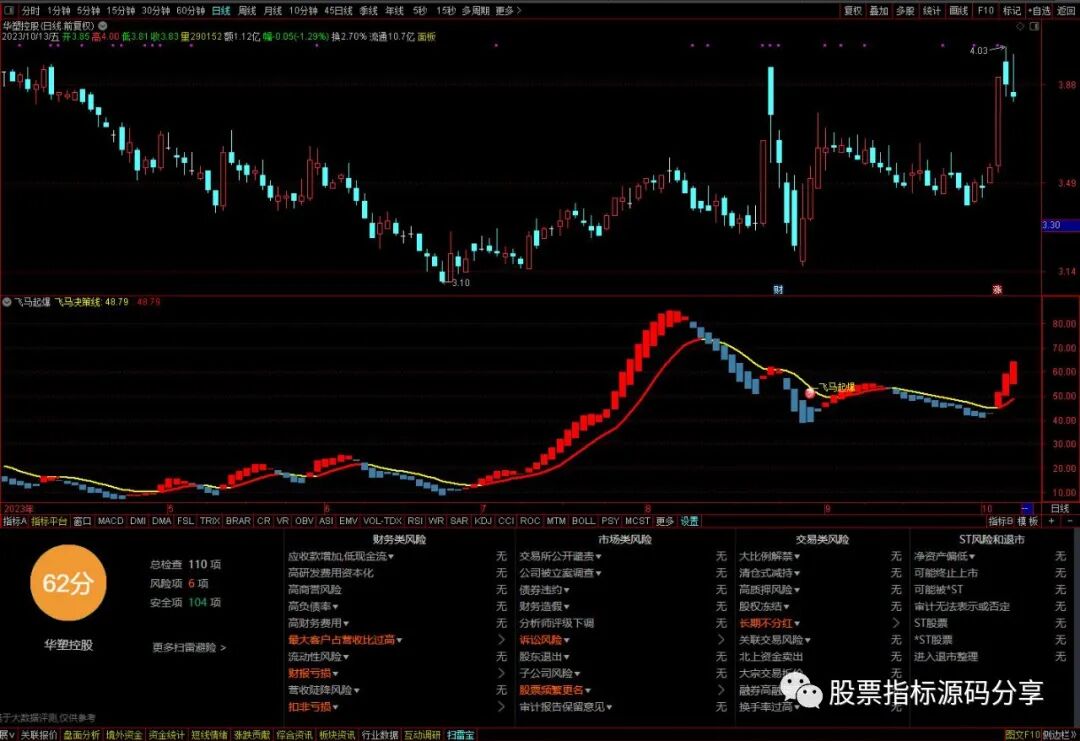Click the round icon before 飞马起爆 indicator name
1080x741 pixels.
(x=7, y=302)
